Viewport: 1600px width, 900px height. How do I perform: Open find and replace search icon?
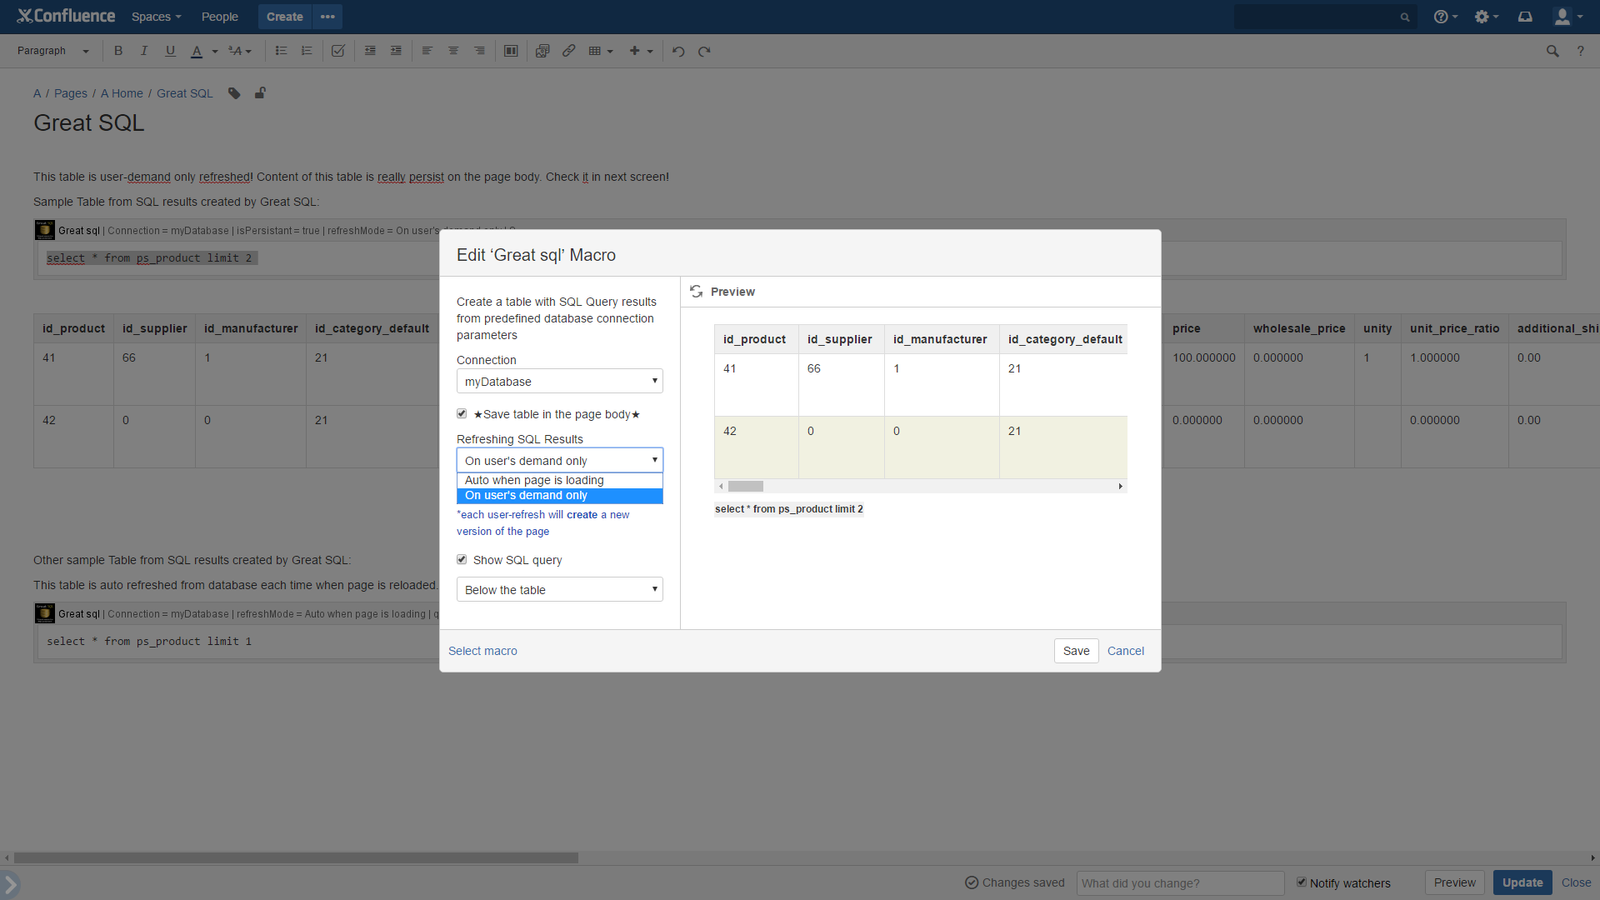(x=1552, y=51)
